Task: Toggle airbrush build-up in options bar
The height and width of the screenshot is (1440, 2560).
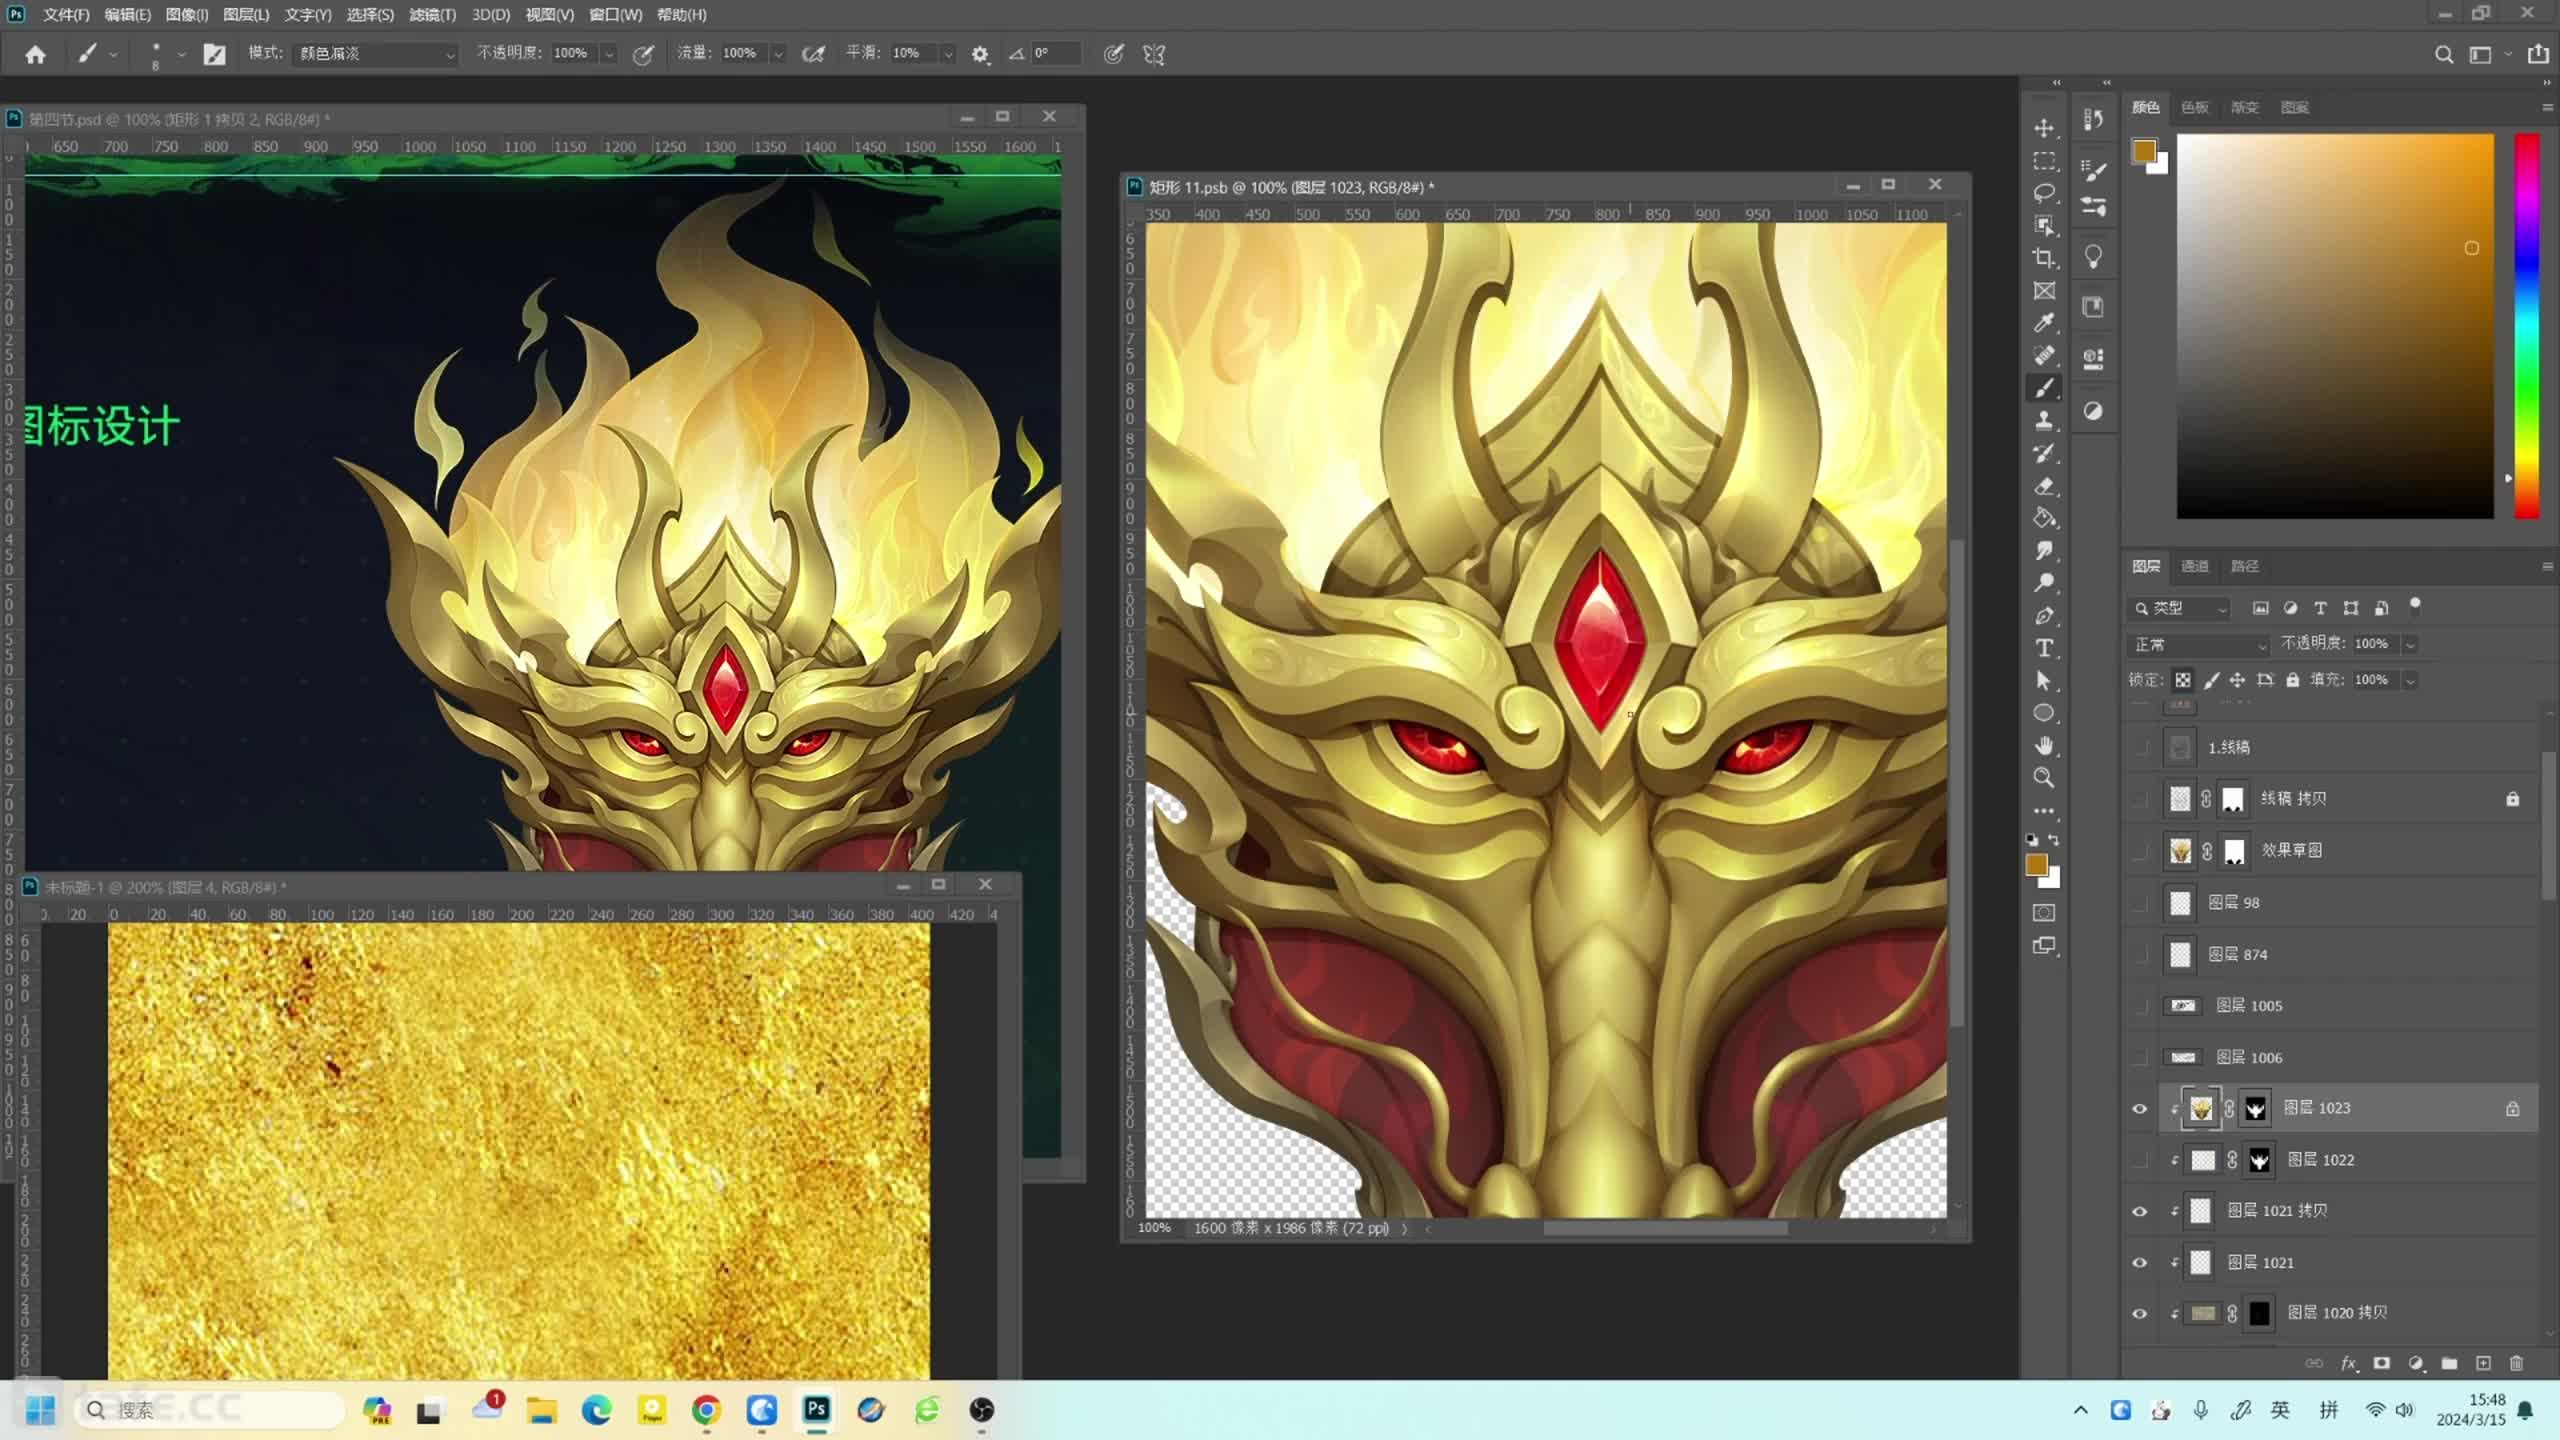Action: click(x=813, y=54)
